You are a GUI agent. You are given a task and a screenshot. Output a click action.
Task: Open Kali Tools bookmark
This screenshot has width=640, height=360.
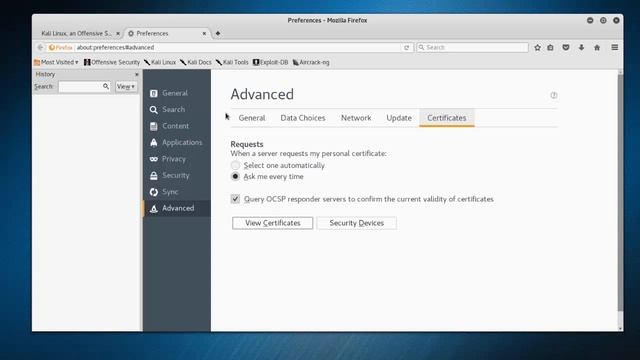tap(232, 62)
